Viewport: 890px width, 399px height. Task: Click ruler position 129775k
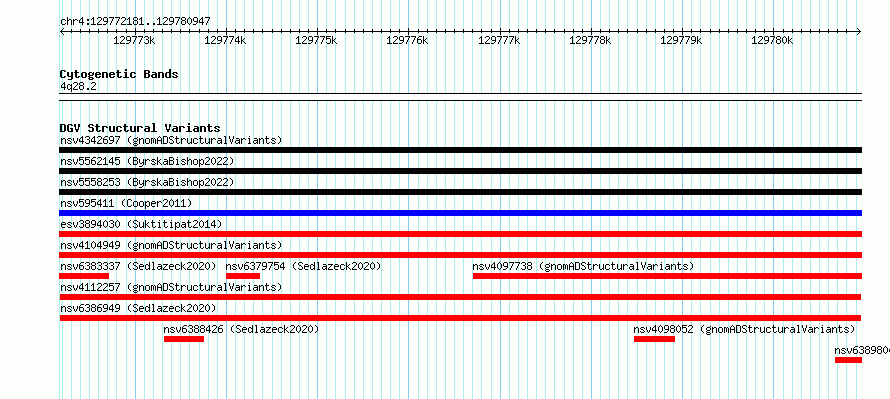[x=317, y=41]
